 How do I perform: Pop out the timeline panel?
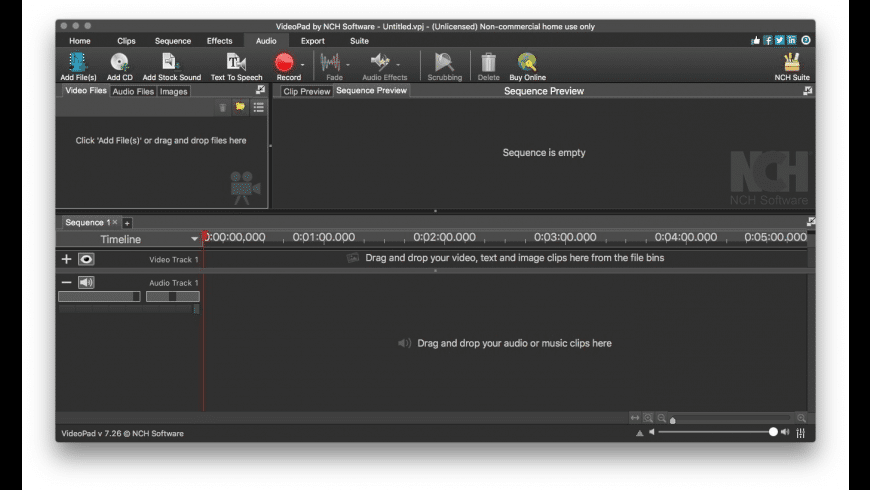pos(811,221)
